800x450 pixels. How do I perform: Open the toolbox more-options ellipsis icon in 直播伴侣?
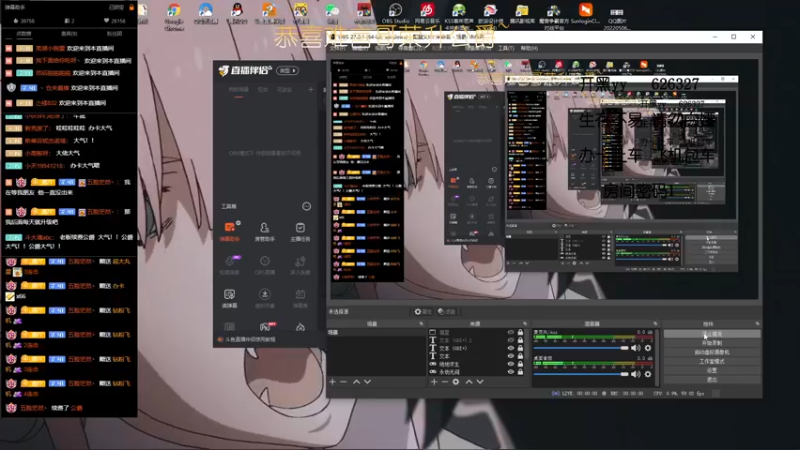[306, 206]
